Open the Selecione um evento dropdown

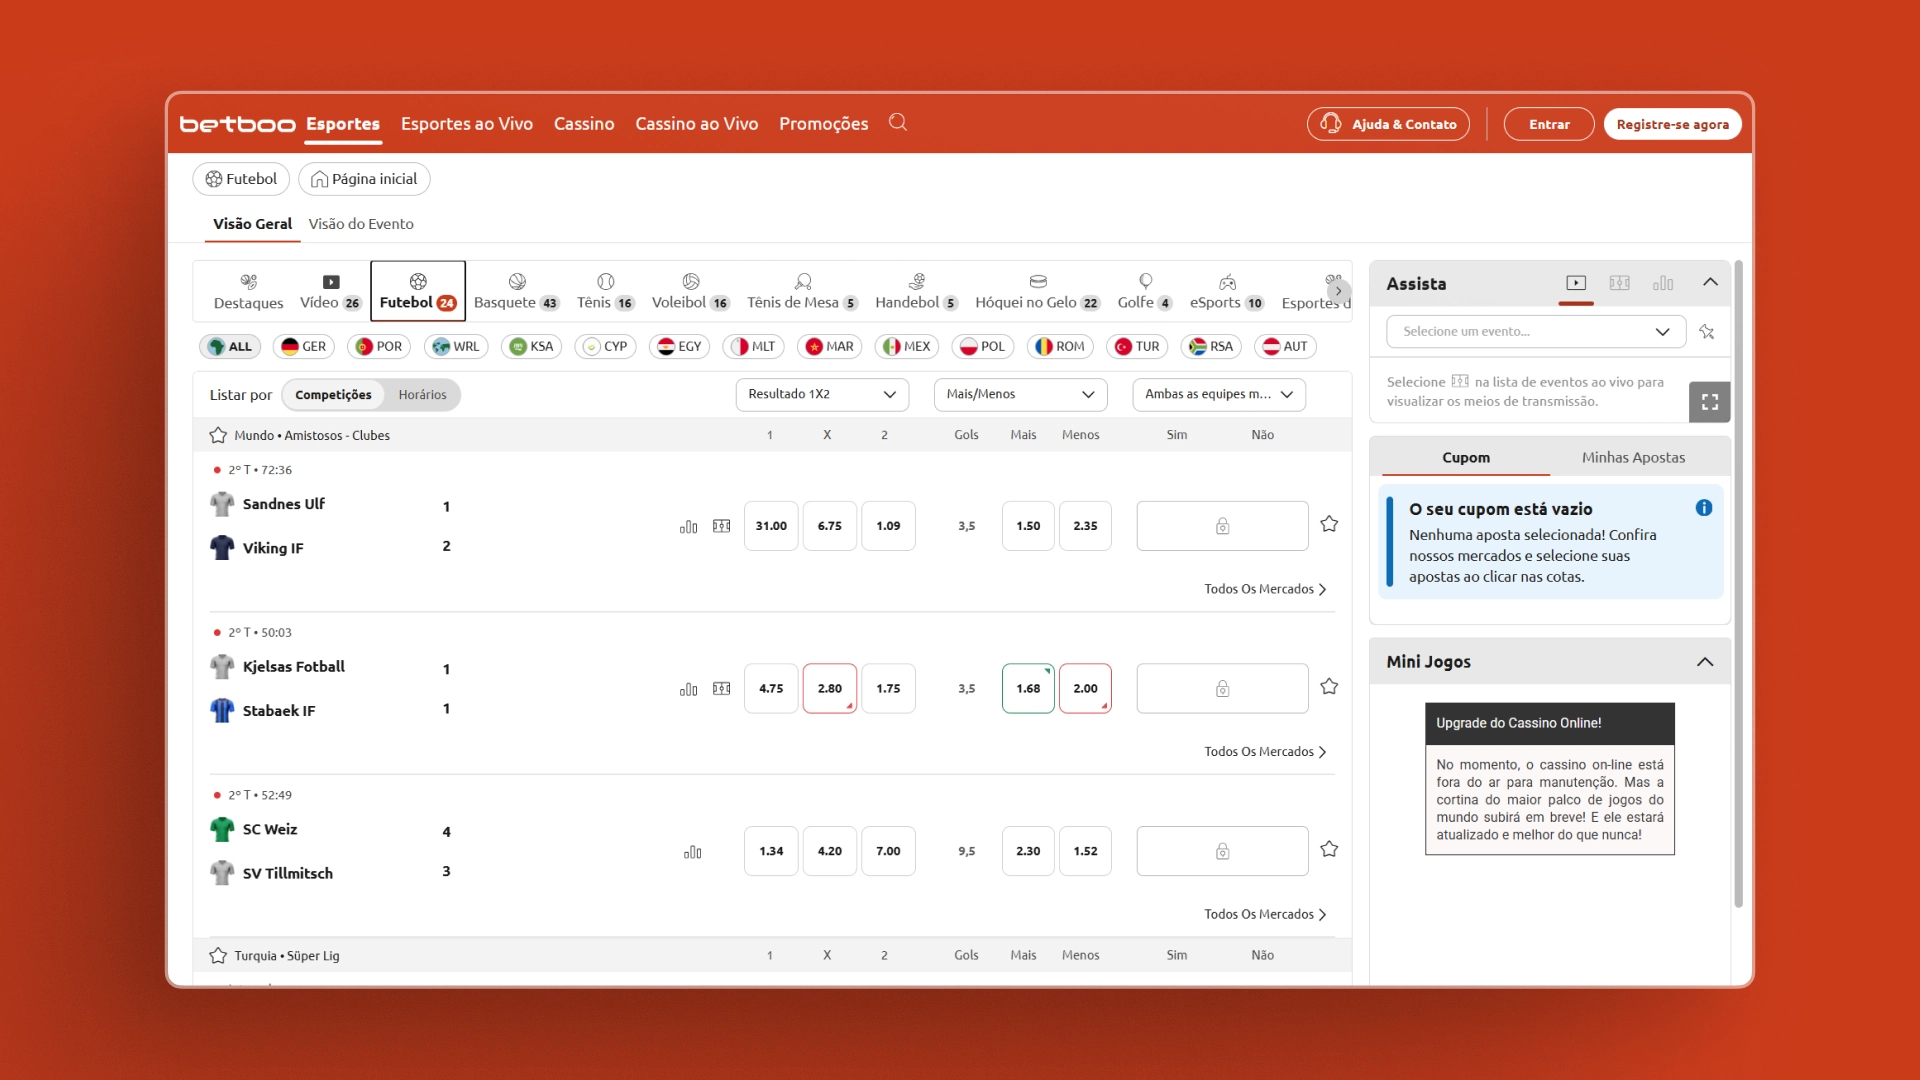click(x=1536, y=331)
